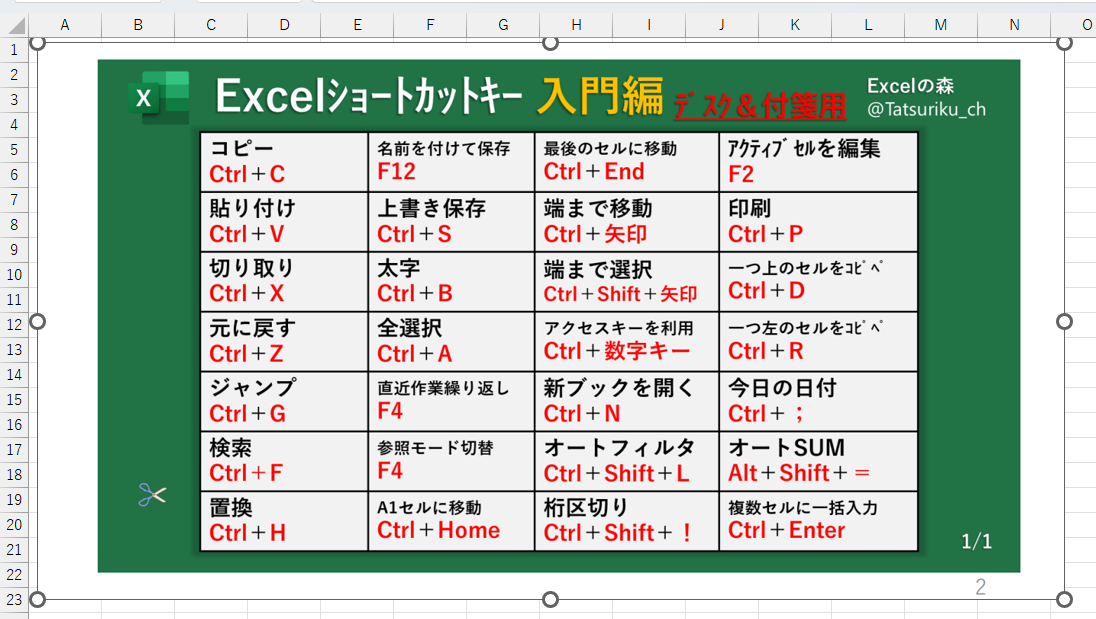Click the picture's top-left corner sizing handle
This screenshot has height=619, width=1096.
pos(38,43)
